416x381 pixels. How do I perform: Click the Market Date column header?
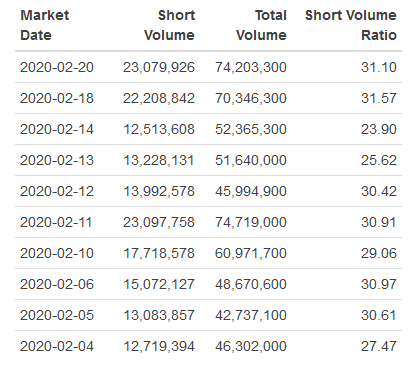tap(45, 25)
